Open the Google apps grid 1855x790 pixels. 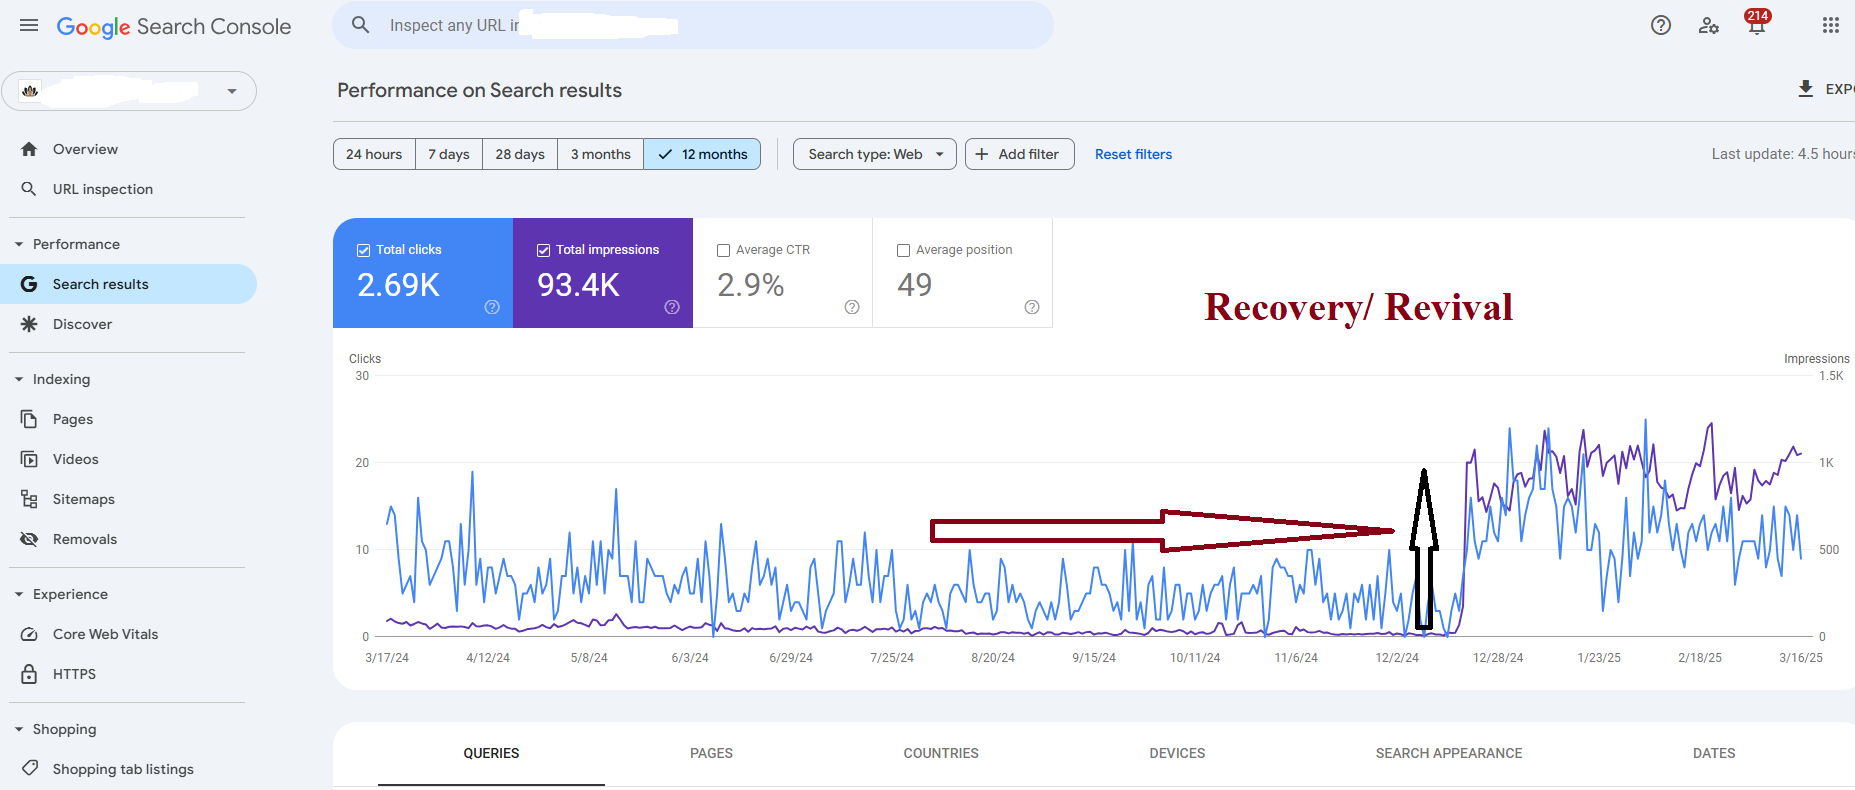click(x=1830, y=26)
